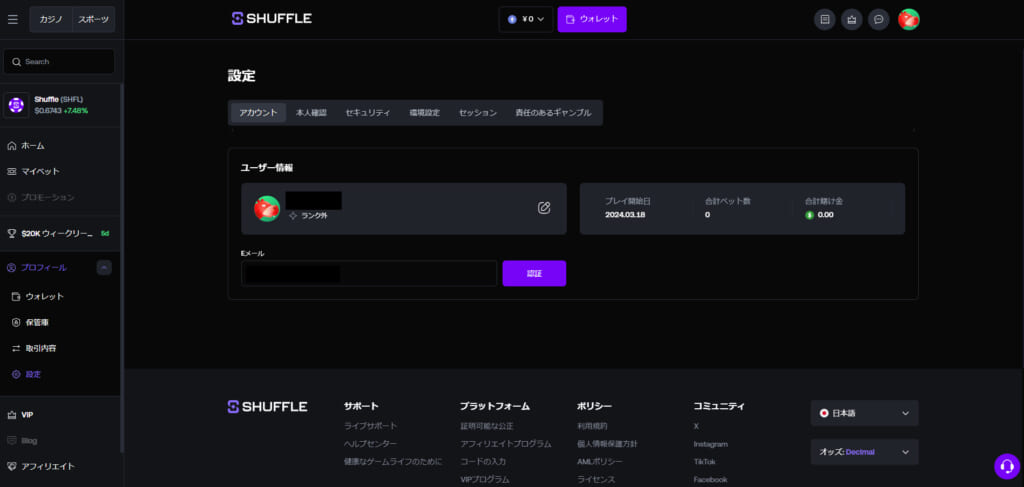The width and height of the screenshot is (1024, 487).
Task: Click the home icon beside ホーム
Action: point(11,146)
